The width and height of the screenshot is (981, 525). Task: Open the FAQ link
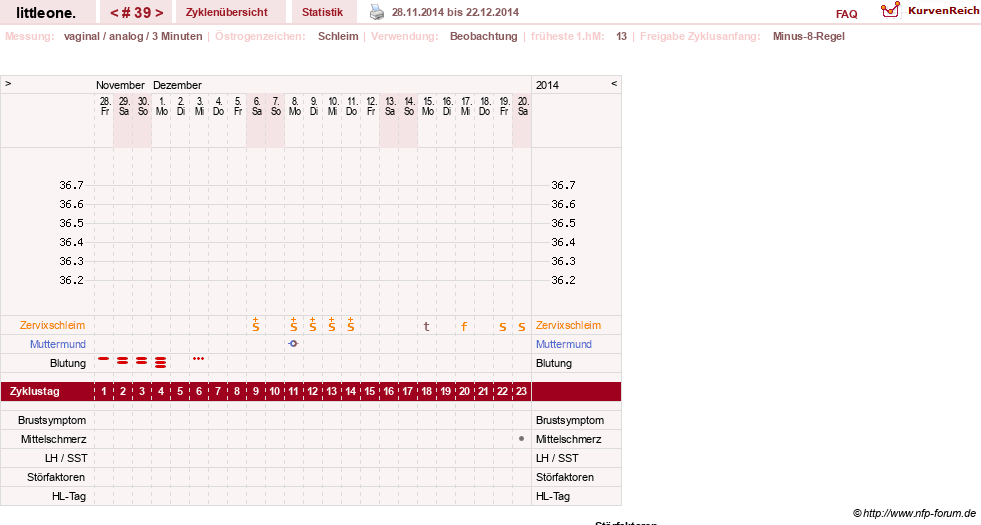(x=846, y=14)
